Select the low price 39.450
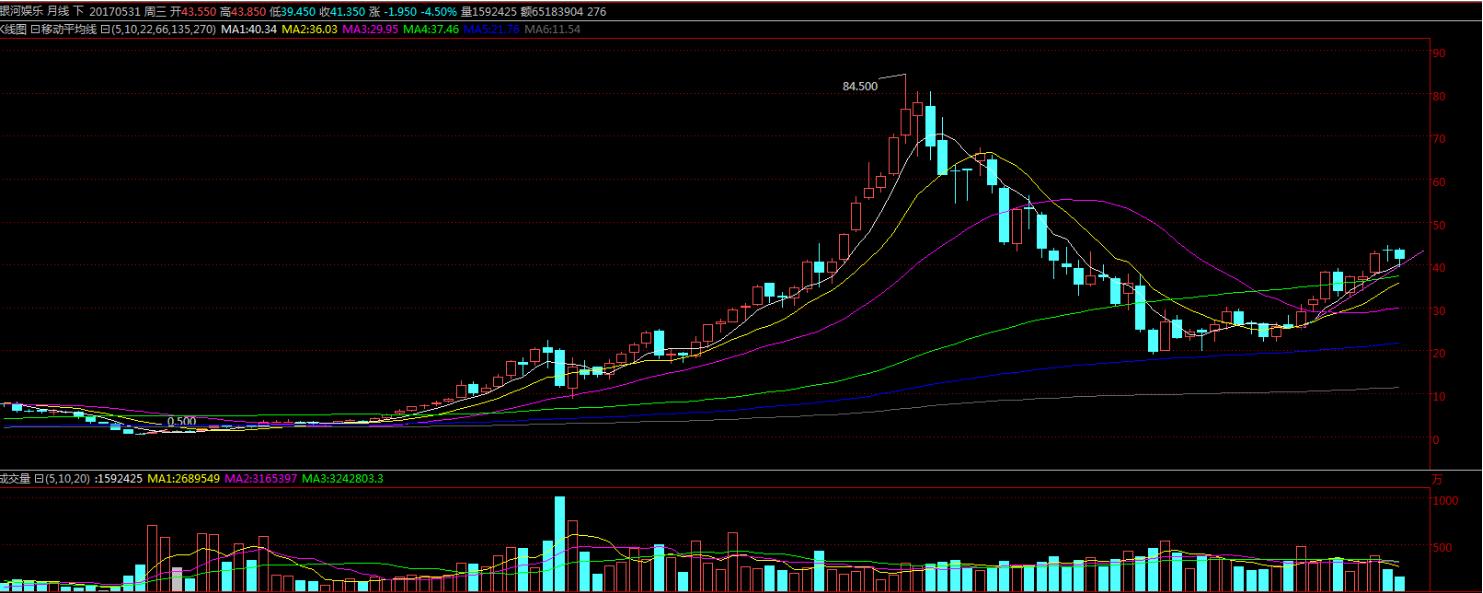The width and height of the screenshot is (1483, 593). [298, 11]
